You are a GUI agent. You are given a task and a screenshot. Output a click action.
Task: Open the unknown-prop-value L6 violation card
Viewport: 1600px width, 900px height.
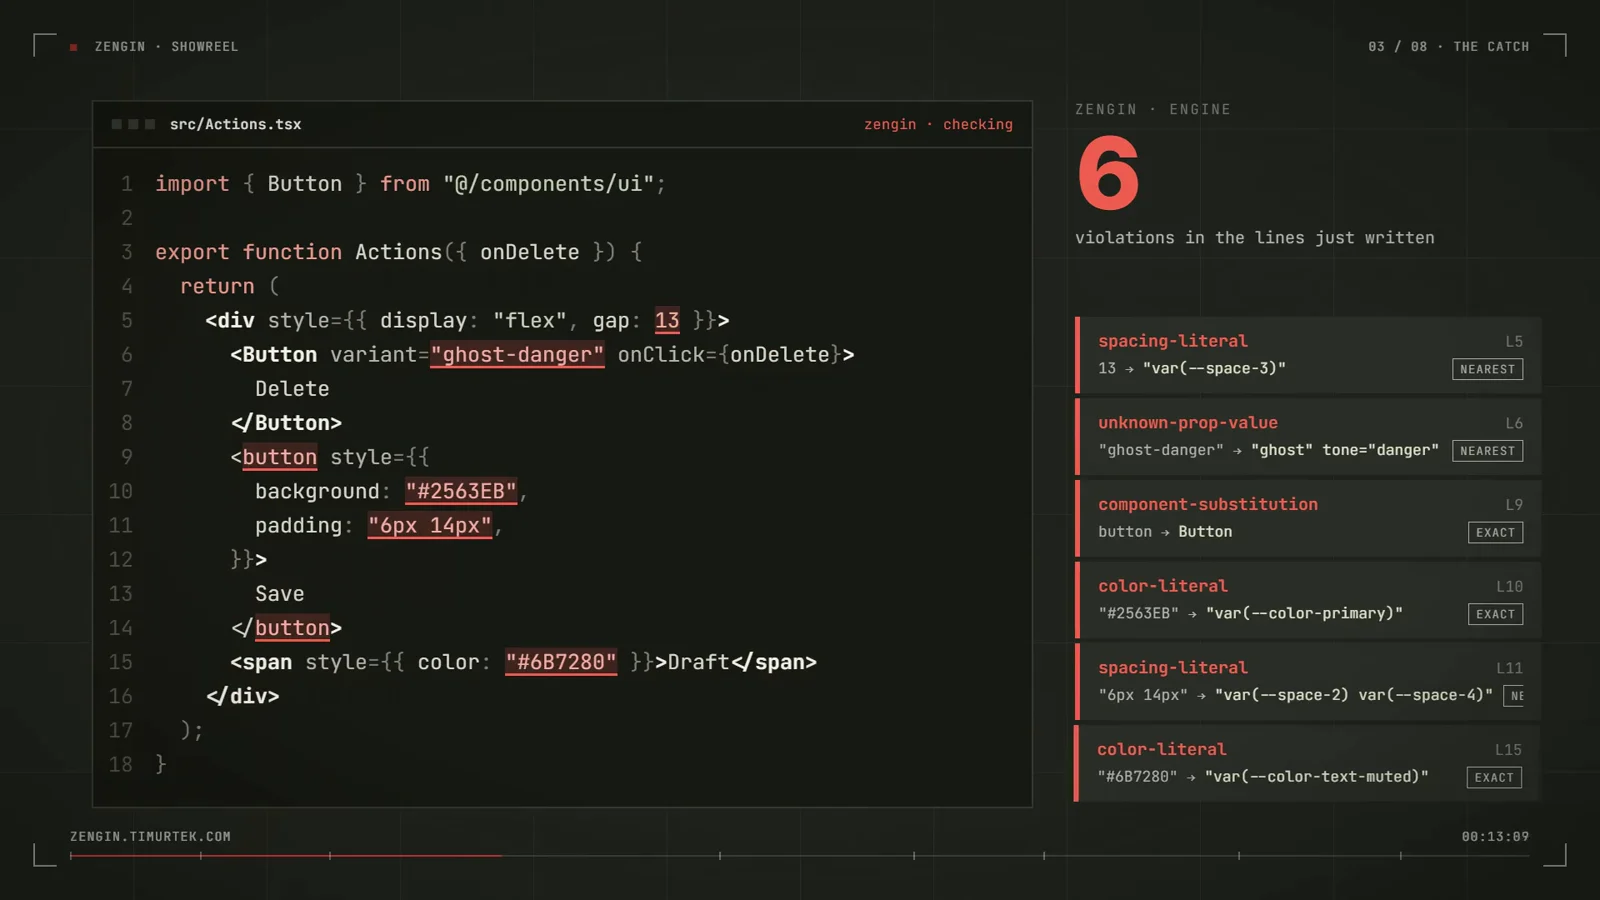pyautogui.click(x=1308, y=437)
